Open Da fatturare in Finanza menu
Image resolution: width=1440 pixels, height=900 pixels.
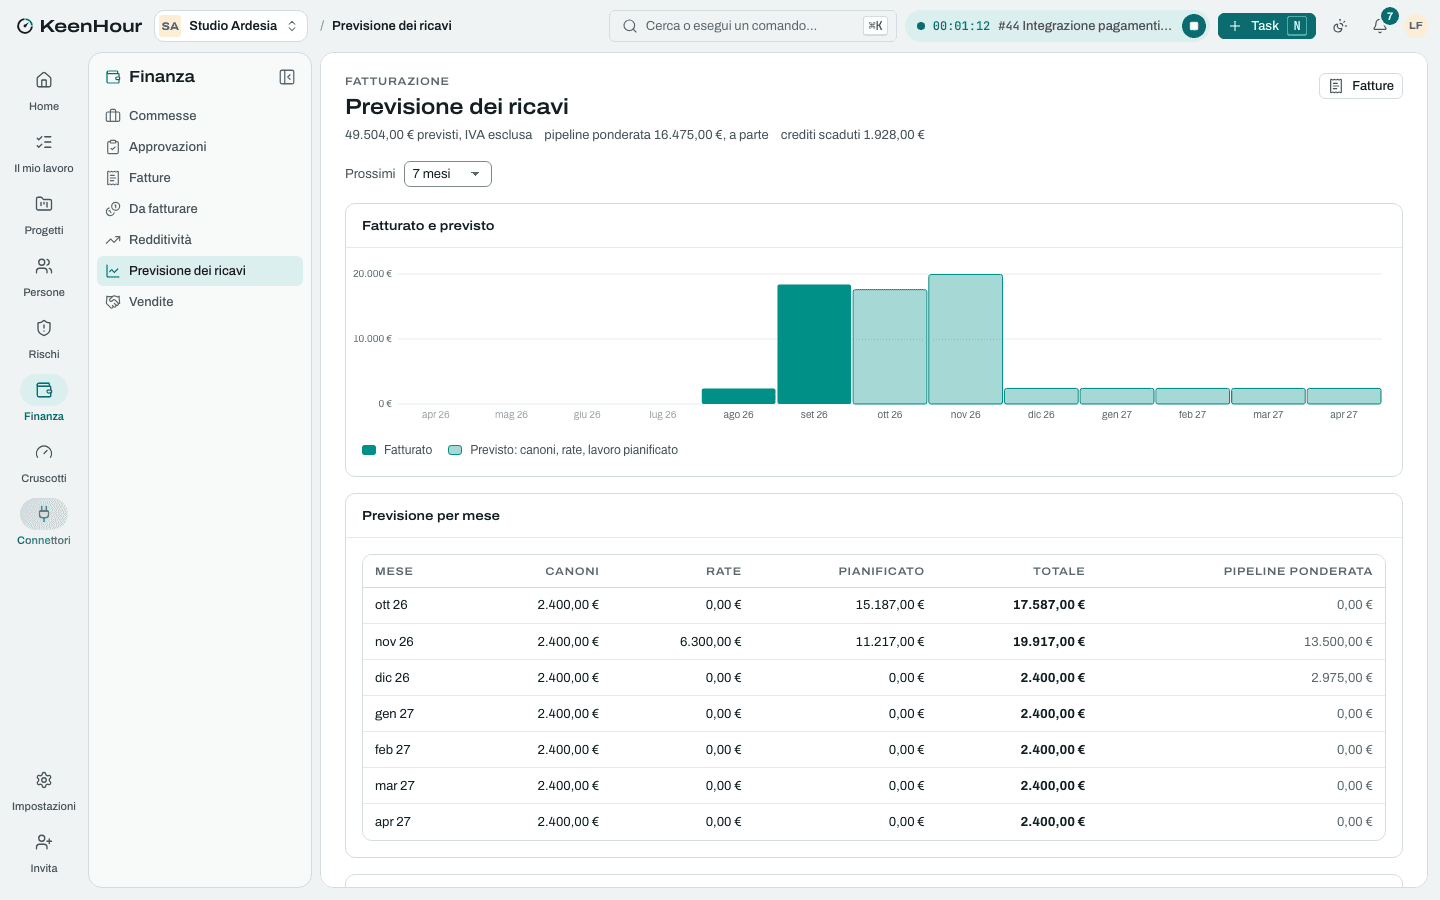click(200, 209)
